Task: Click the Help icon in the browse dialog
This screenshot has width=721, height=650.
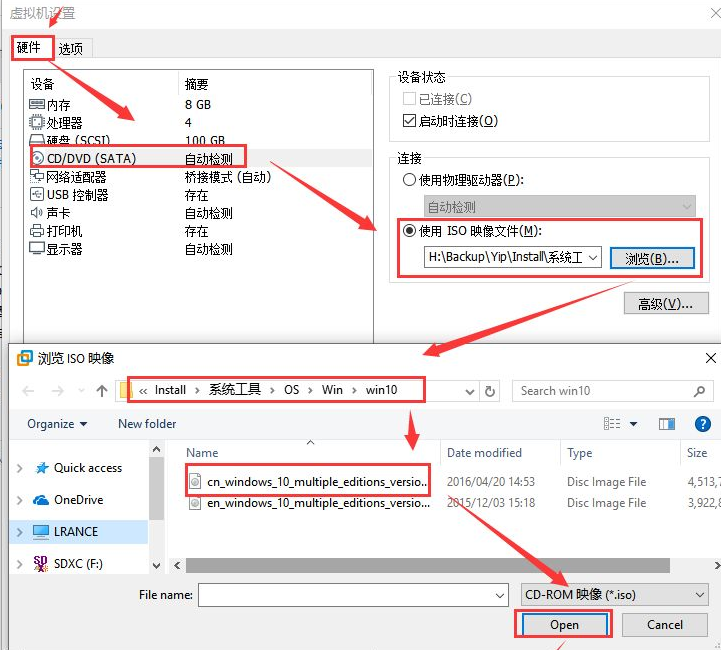Action: tap(702, 424)
